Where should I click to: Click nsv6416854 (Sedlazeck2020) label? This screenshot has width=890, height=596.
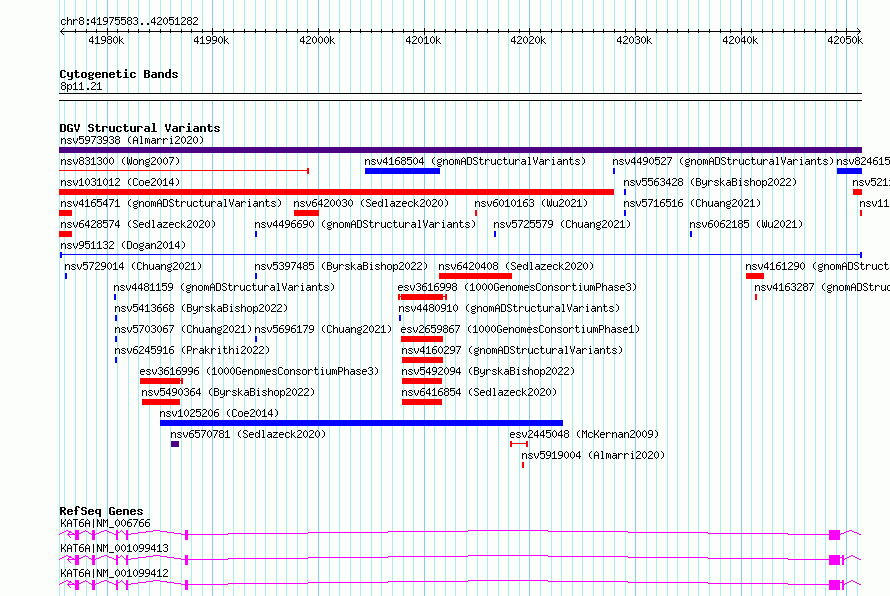[479, 392]
